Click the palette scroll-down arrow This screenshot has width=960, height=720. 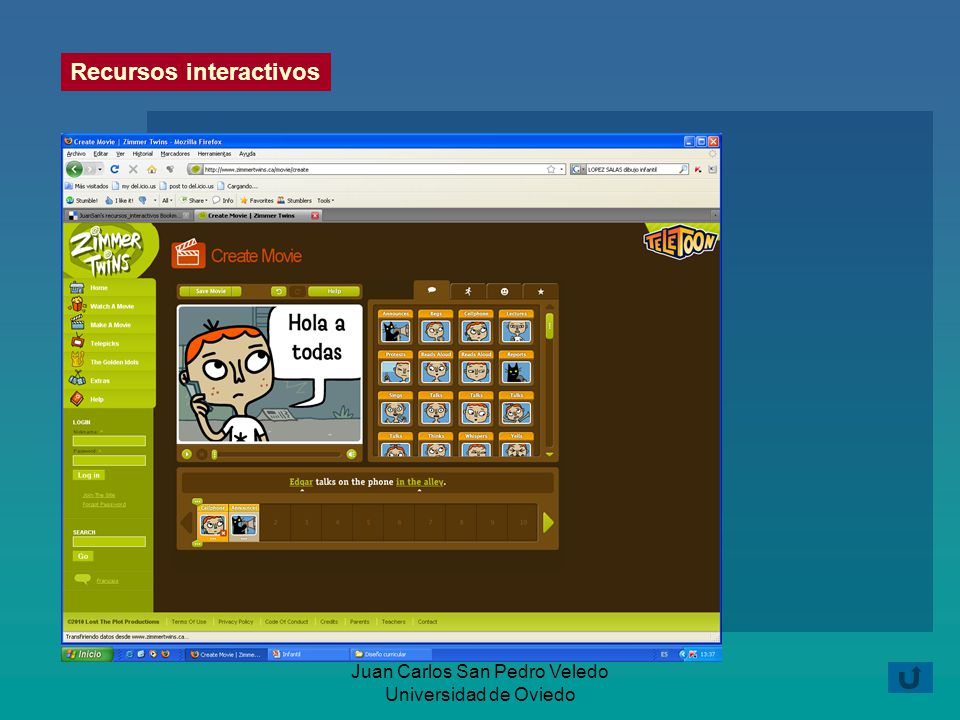coord(549,454)
